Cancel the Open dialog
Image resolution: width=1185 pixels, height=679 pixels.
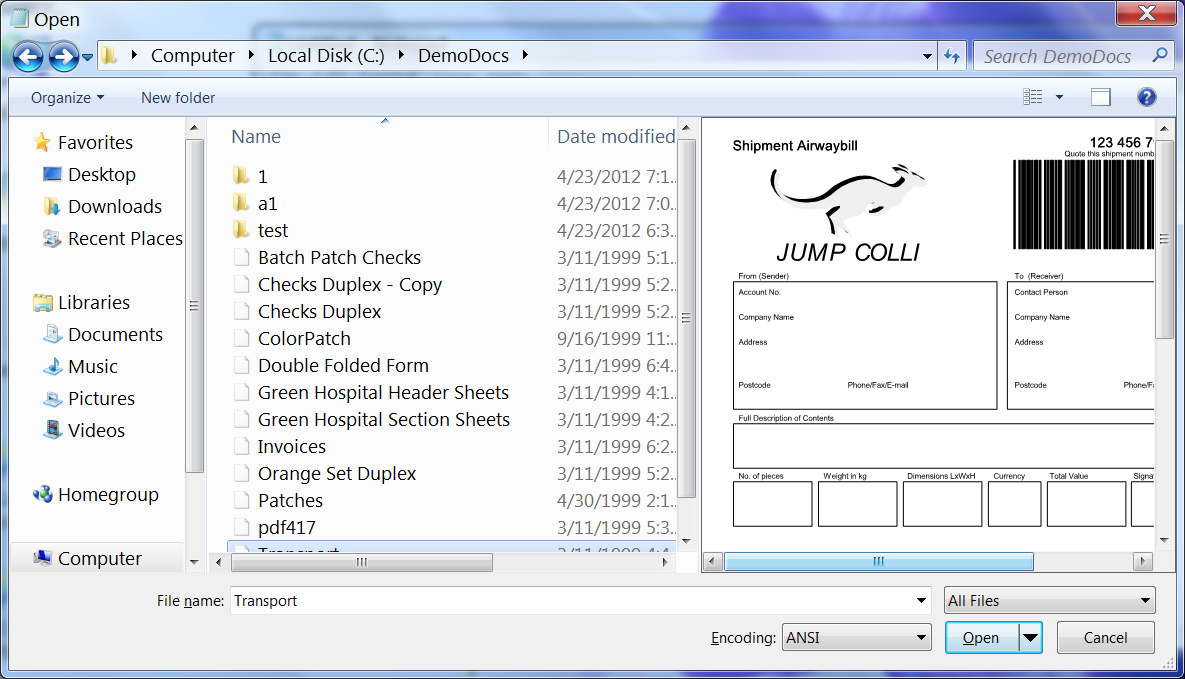click(x=1105, y=637)
